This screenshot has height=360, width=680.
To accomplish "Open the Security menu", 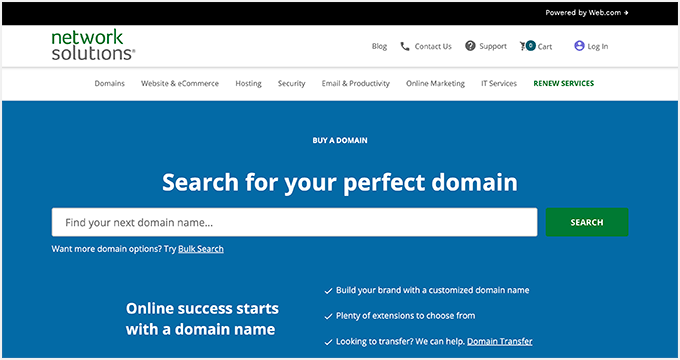I will tap(291, 83).
